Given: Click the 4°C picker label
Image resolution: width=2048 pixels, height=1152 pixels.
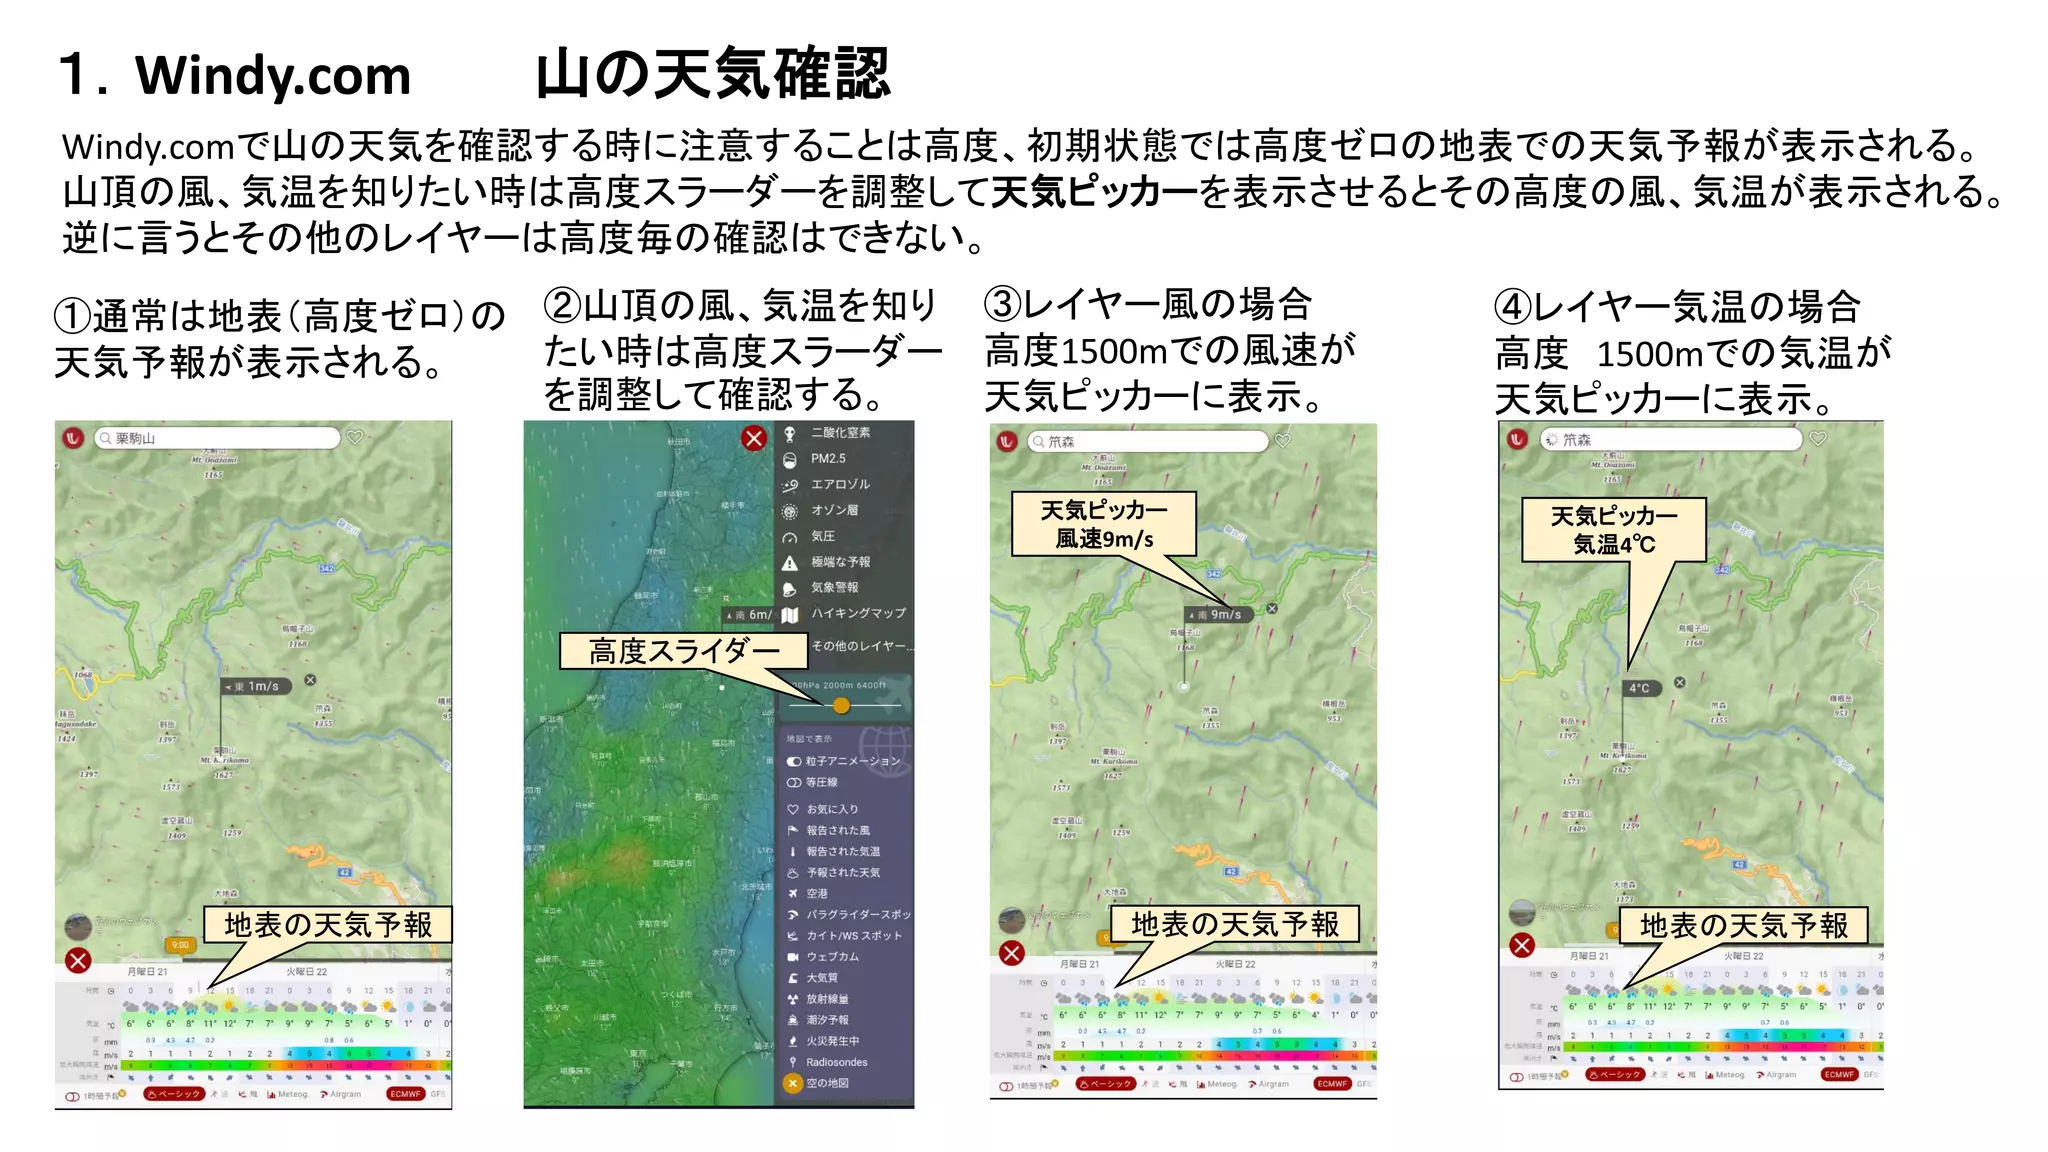Looking at the screenshot, I should 1640,688.
